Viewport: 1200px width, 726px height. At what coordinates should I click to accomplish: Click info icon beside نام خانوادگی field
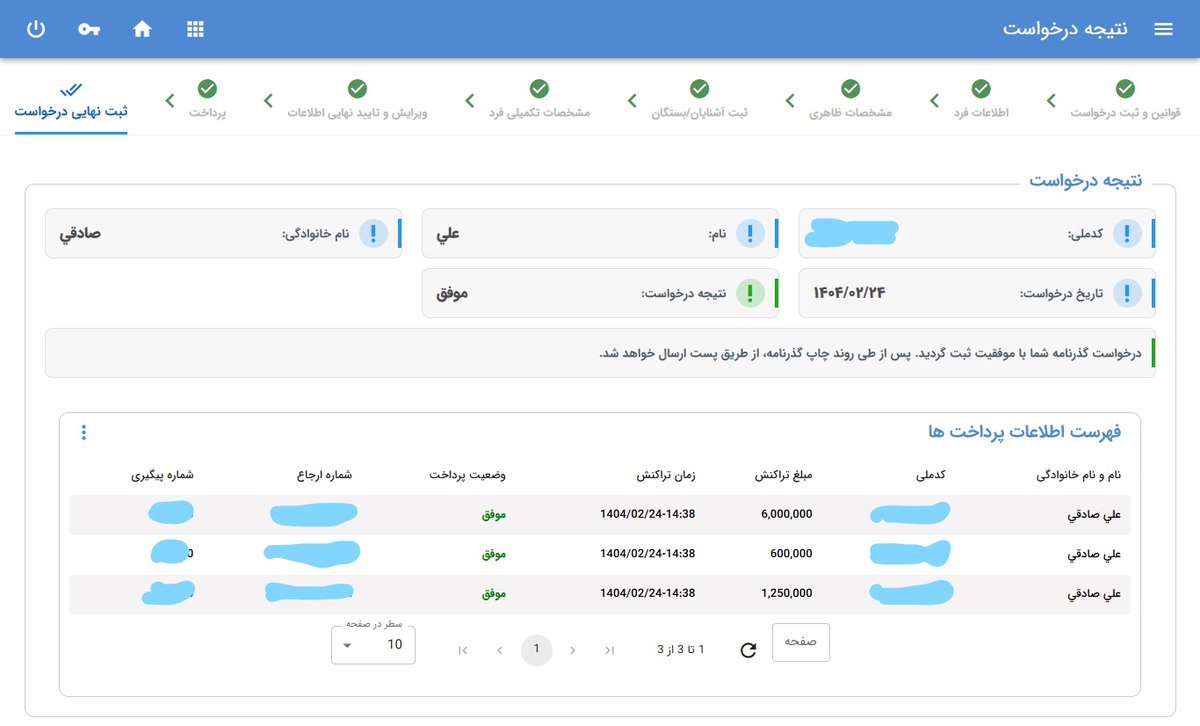373,234
